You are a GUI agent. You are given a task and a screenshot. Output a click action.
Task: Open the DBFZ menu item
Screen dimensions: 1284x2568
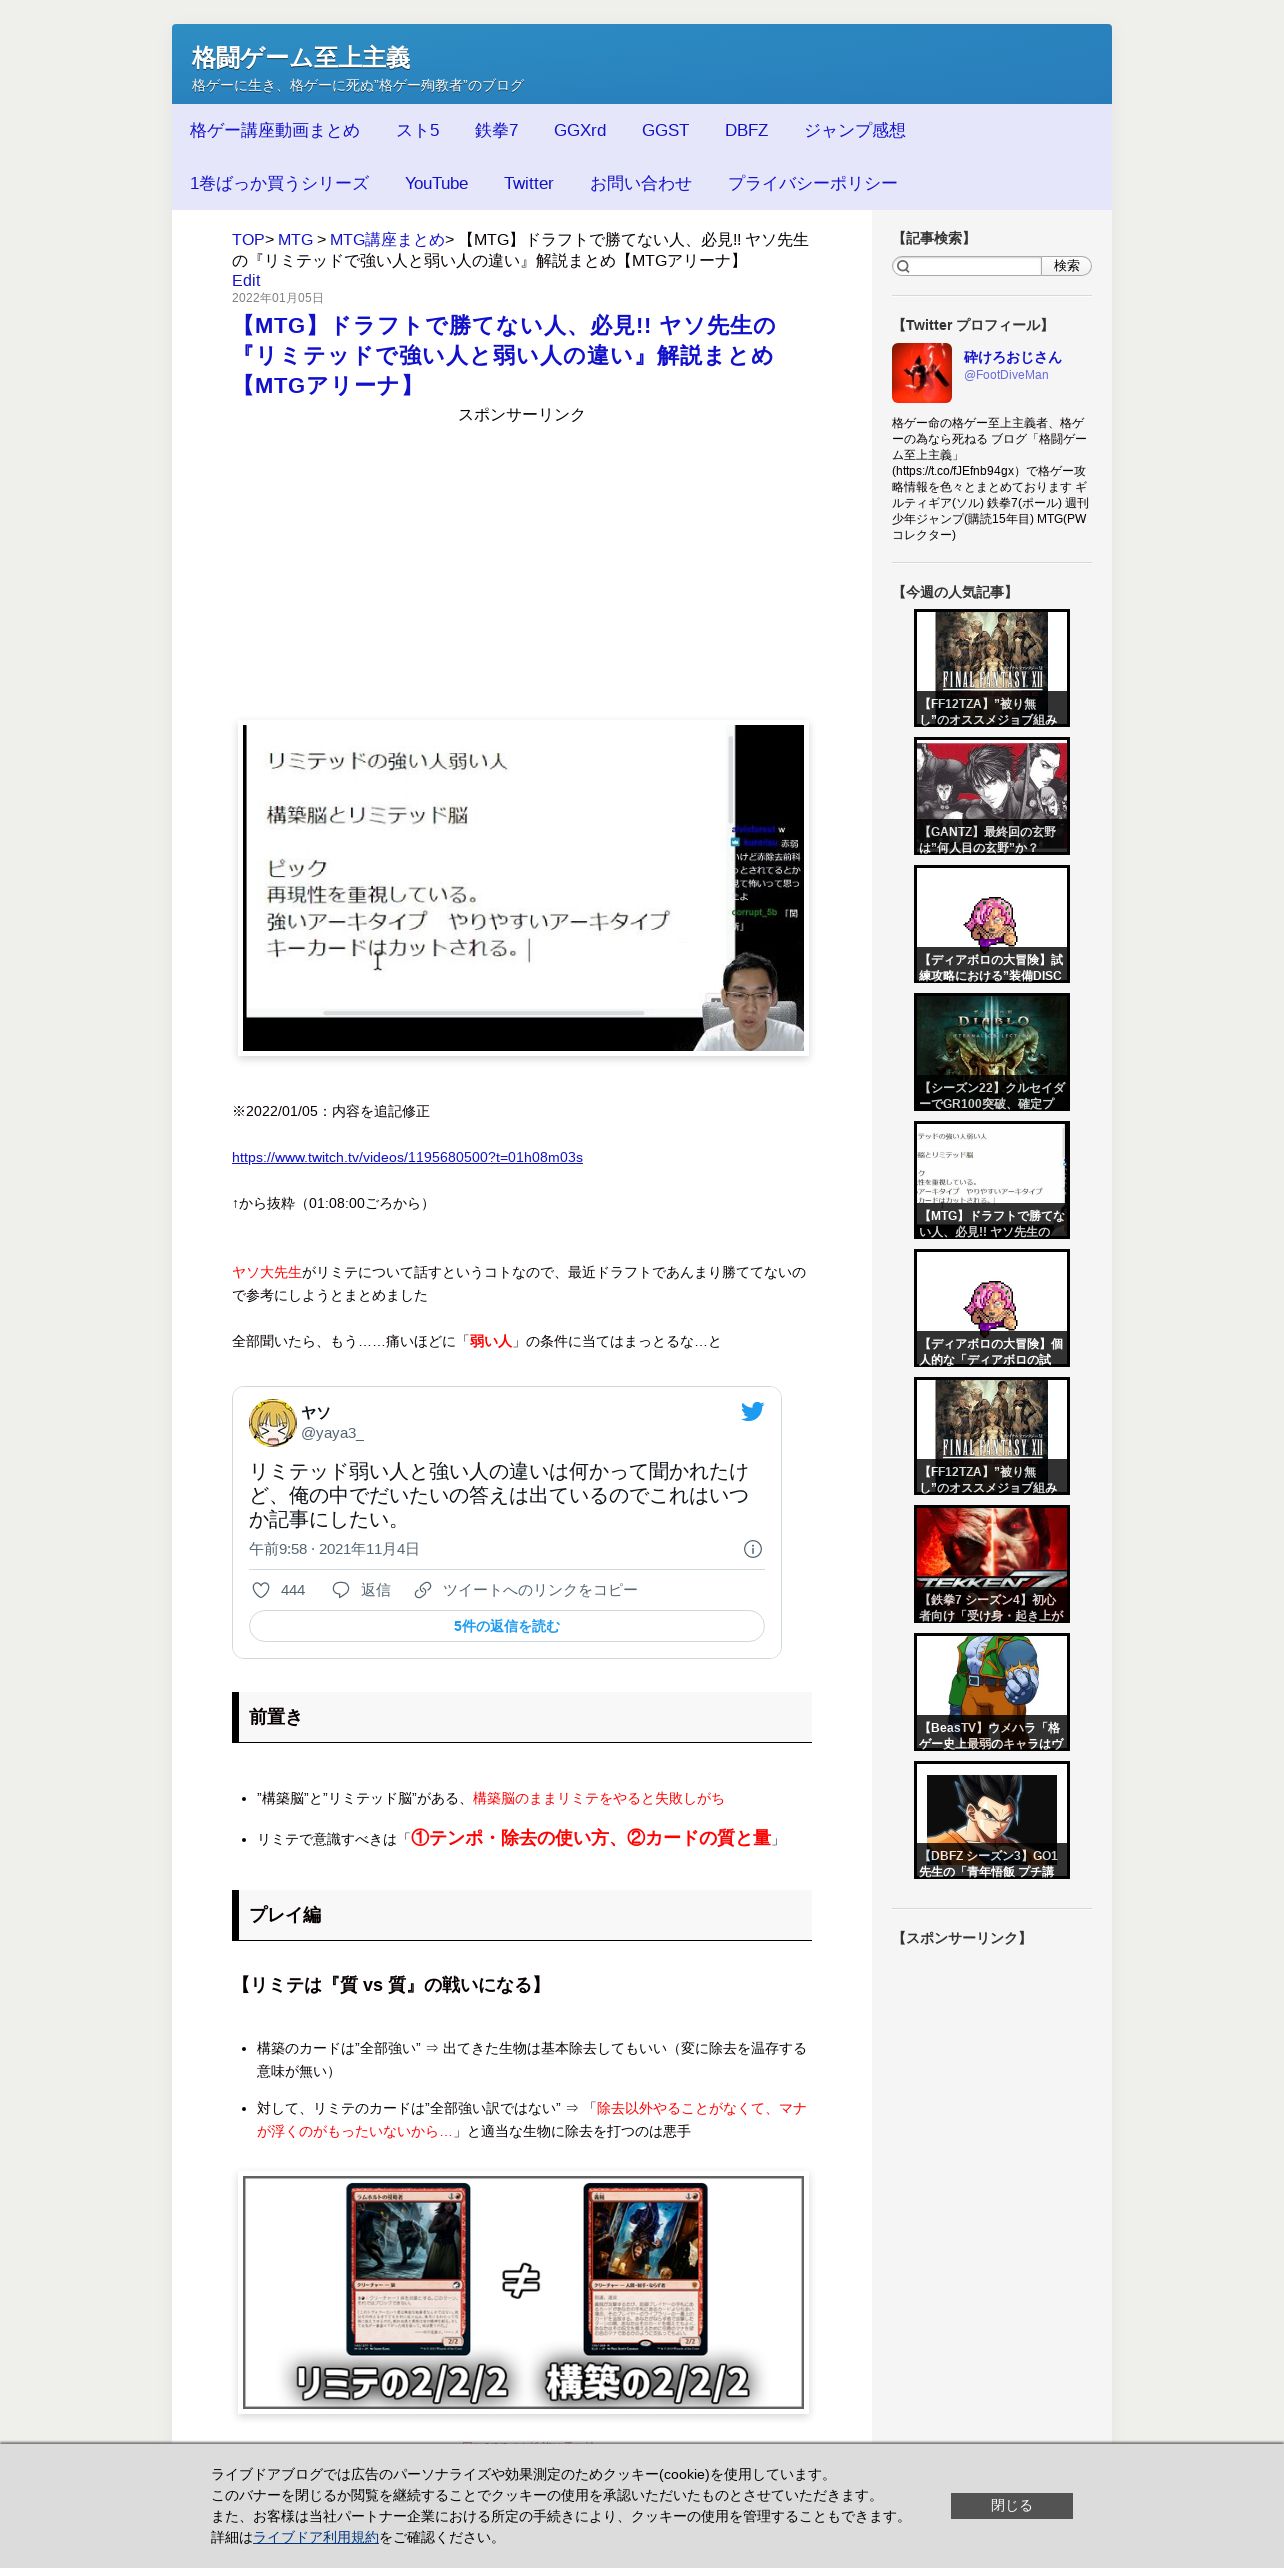pyautogui.click(x=746, y=130)
